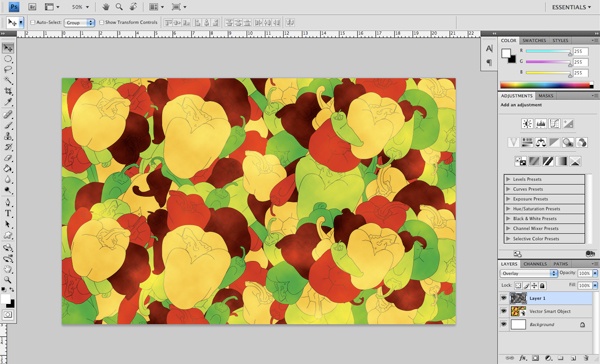
Task: Select the Move tool in toolbox
Action: 8,48
